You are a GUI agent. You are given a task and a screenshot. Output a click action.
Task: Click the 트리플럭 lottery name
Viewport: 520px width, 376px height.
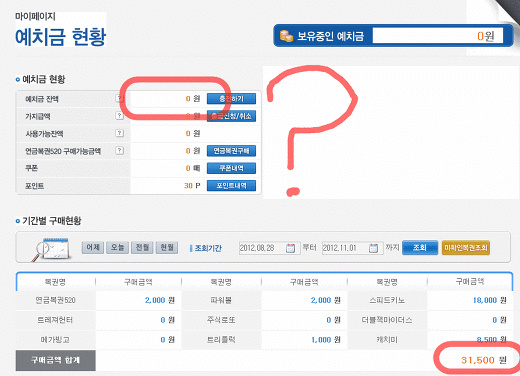click(221, 340)
